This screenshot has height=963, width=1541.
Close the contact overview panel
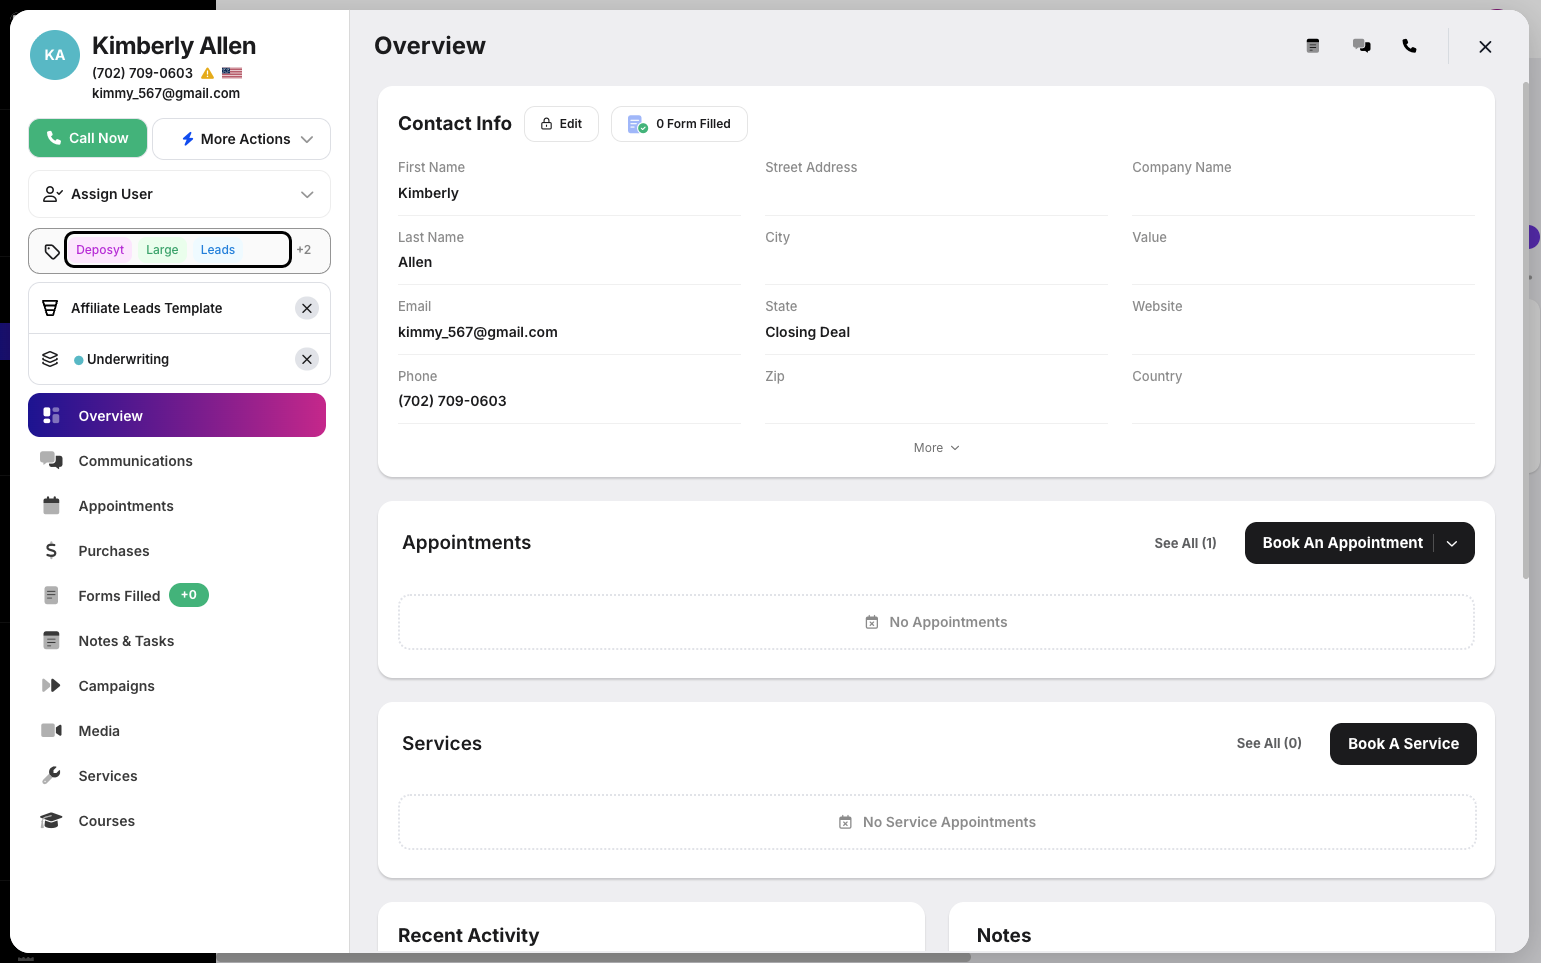[x=1485, y=47]
